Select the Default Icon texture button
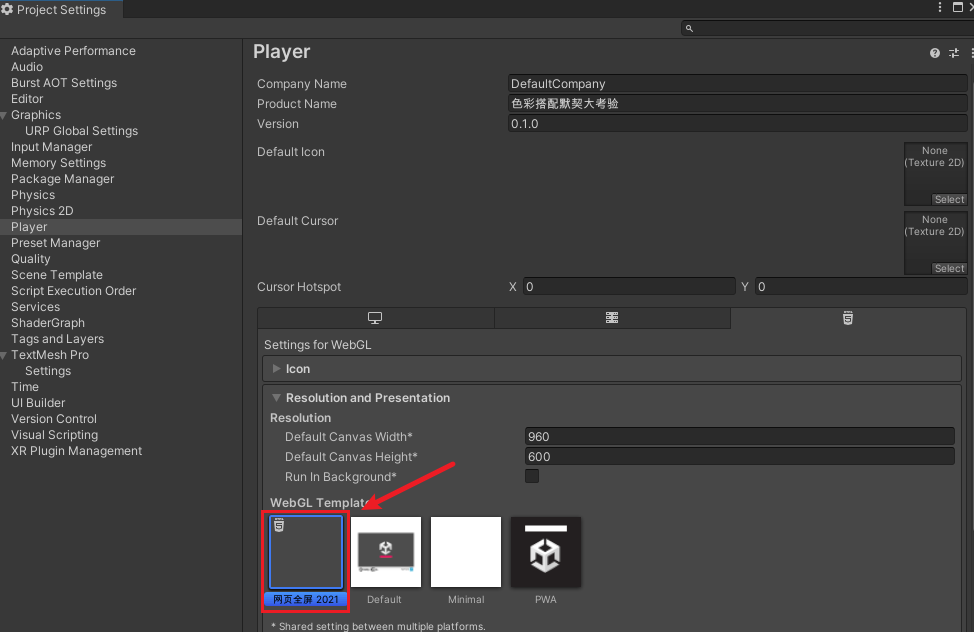974x632 pixels. pos(949,199)
